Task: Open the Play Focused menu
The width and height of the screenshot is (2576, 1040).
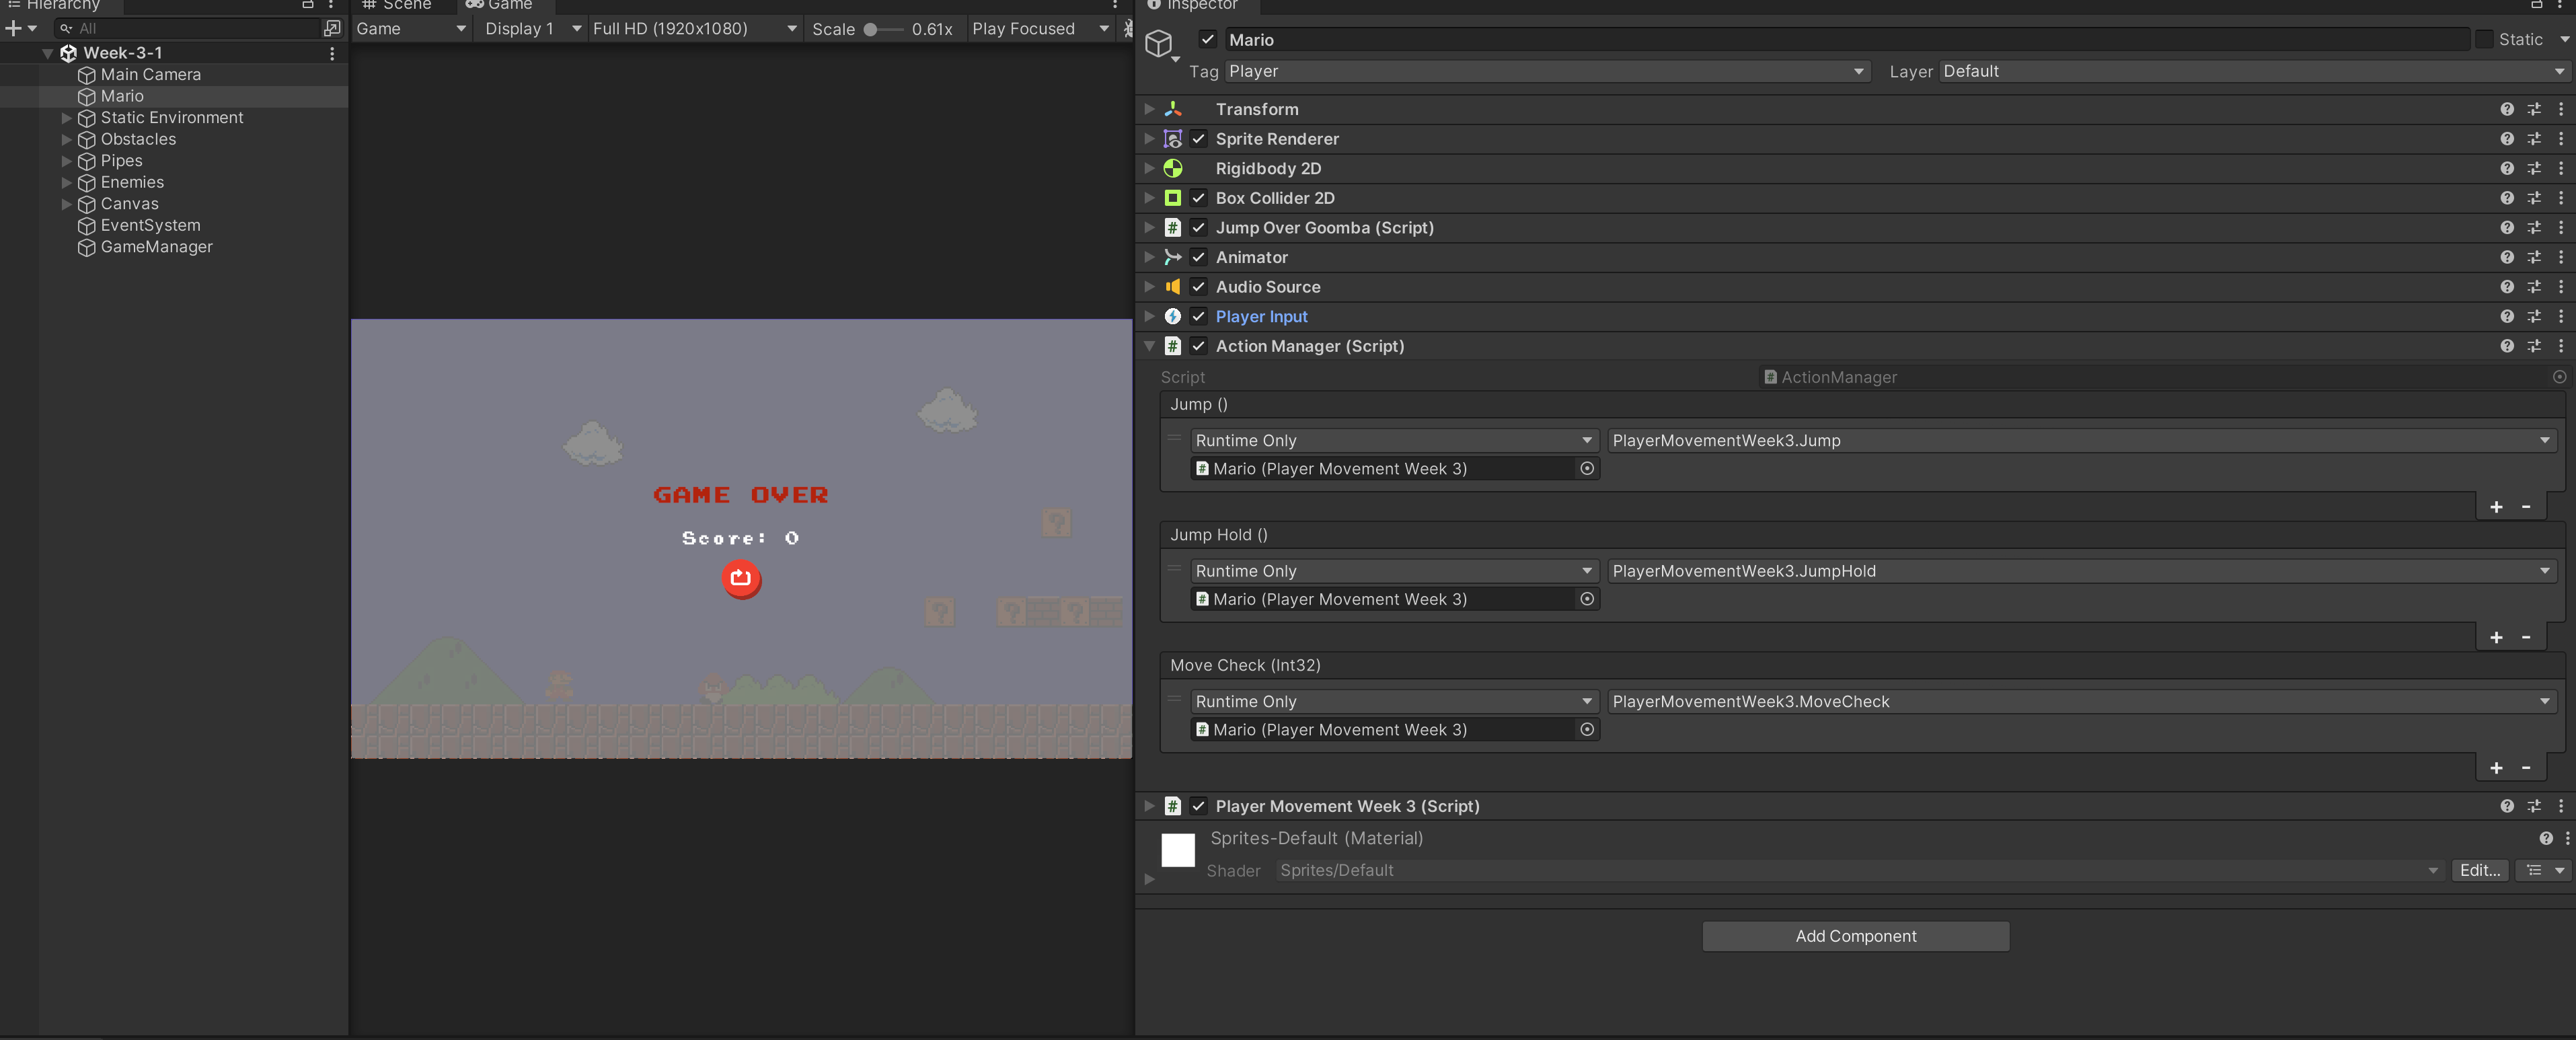Action: coord(1040,29)
